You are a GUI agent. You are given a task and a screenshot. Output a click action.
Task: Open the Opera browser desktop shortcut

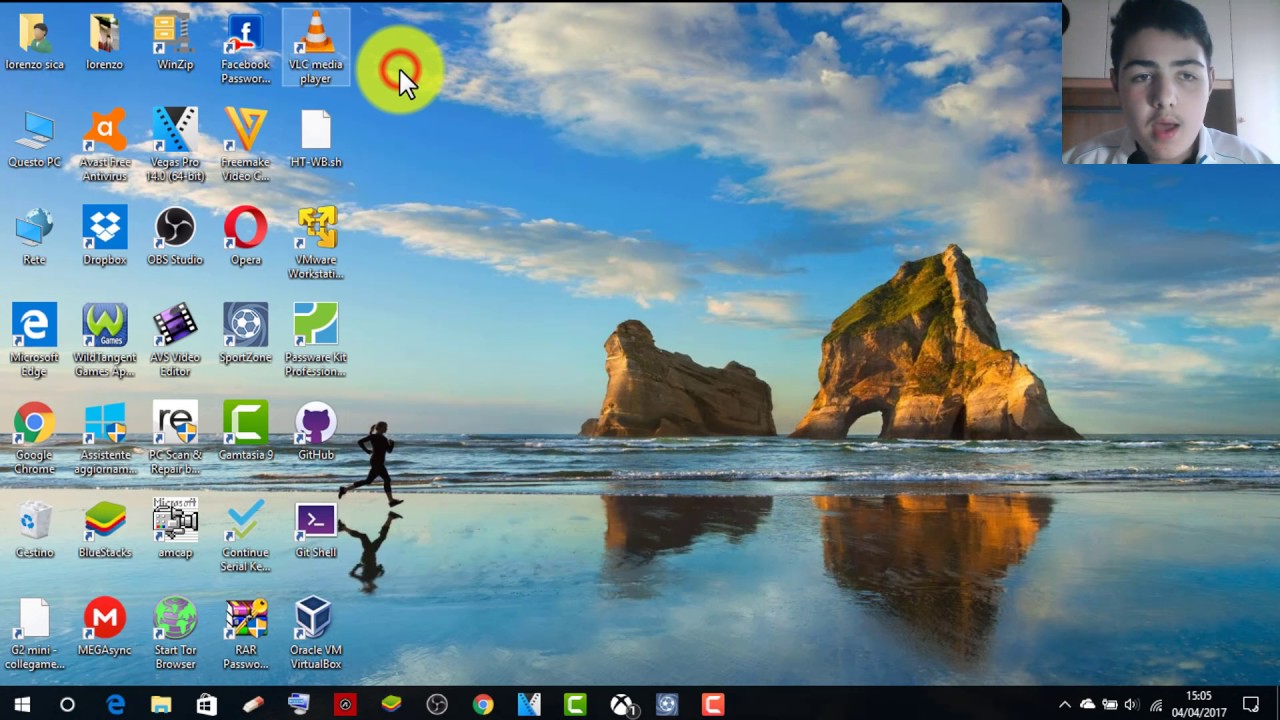245,237
